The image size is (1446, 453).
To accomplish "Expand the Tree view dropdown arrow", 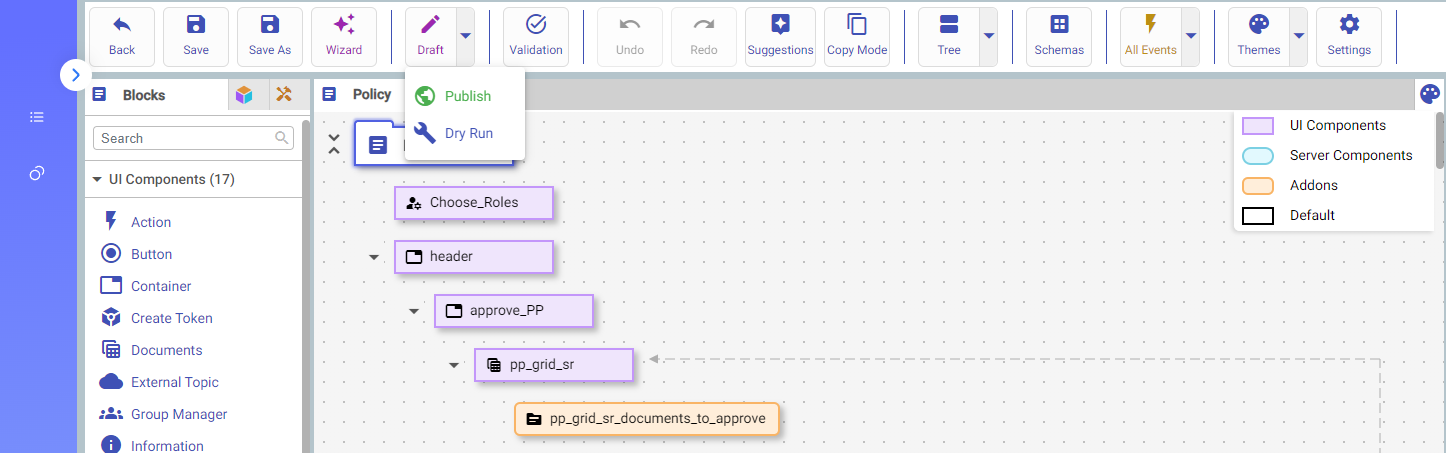I will 988,36.
